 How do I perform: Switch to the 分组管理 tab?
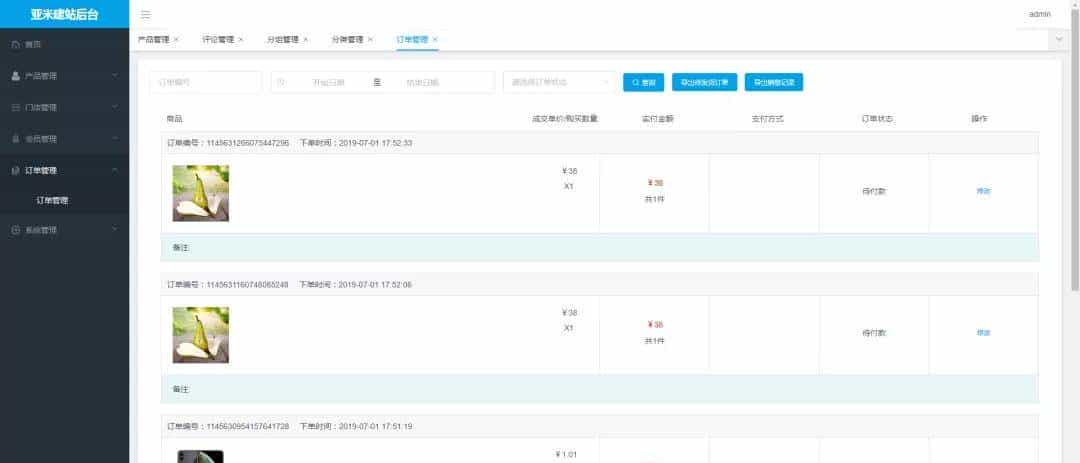[x=282, y=40]
